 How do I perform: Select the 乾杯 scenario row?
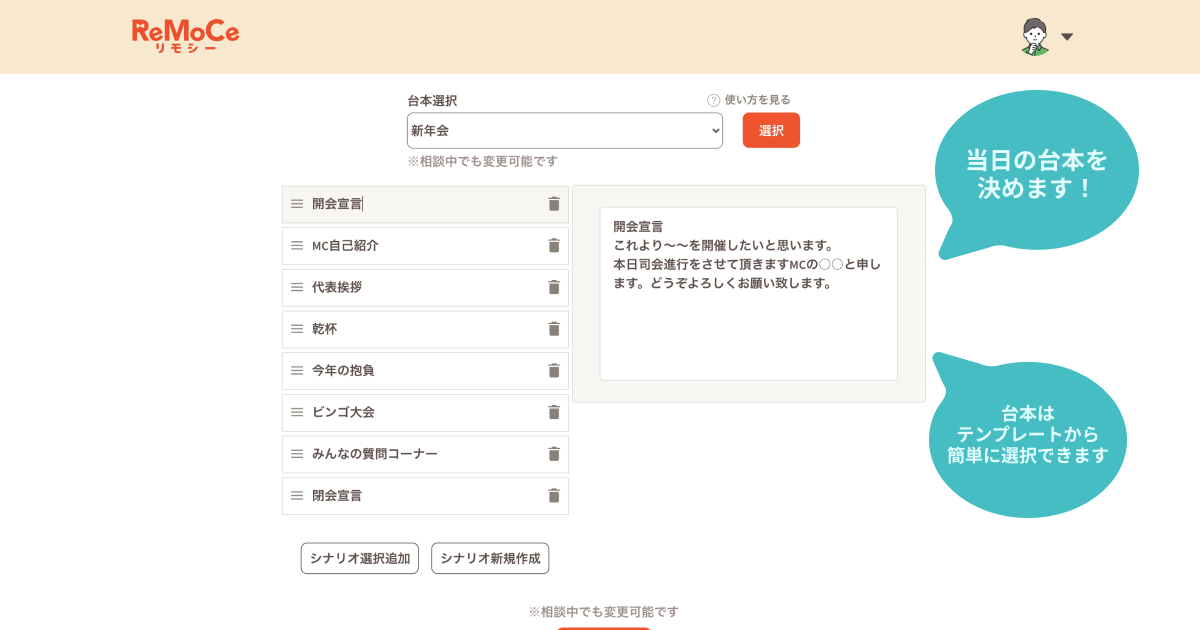pos(420,329)
